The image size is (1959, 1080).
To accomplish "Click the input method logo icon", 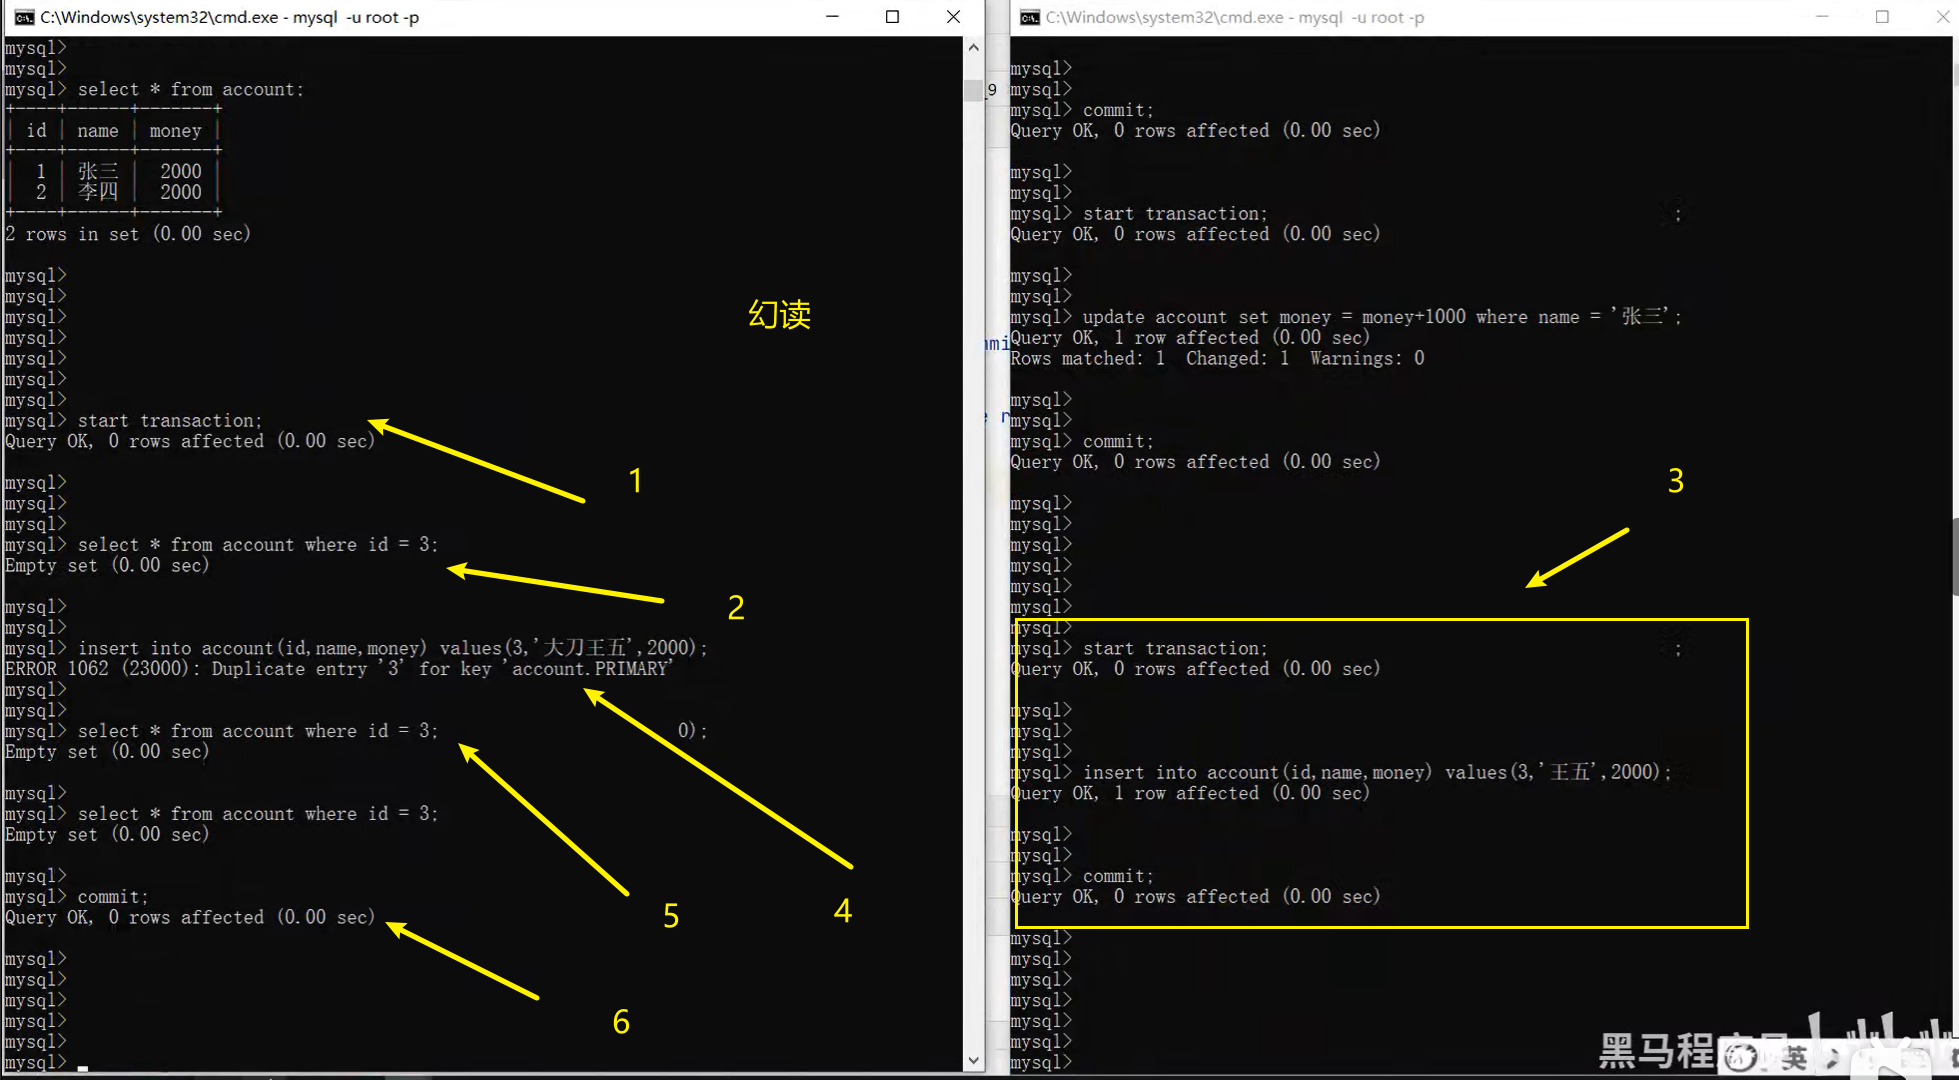I will point(1741,1057).
